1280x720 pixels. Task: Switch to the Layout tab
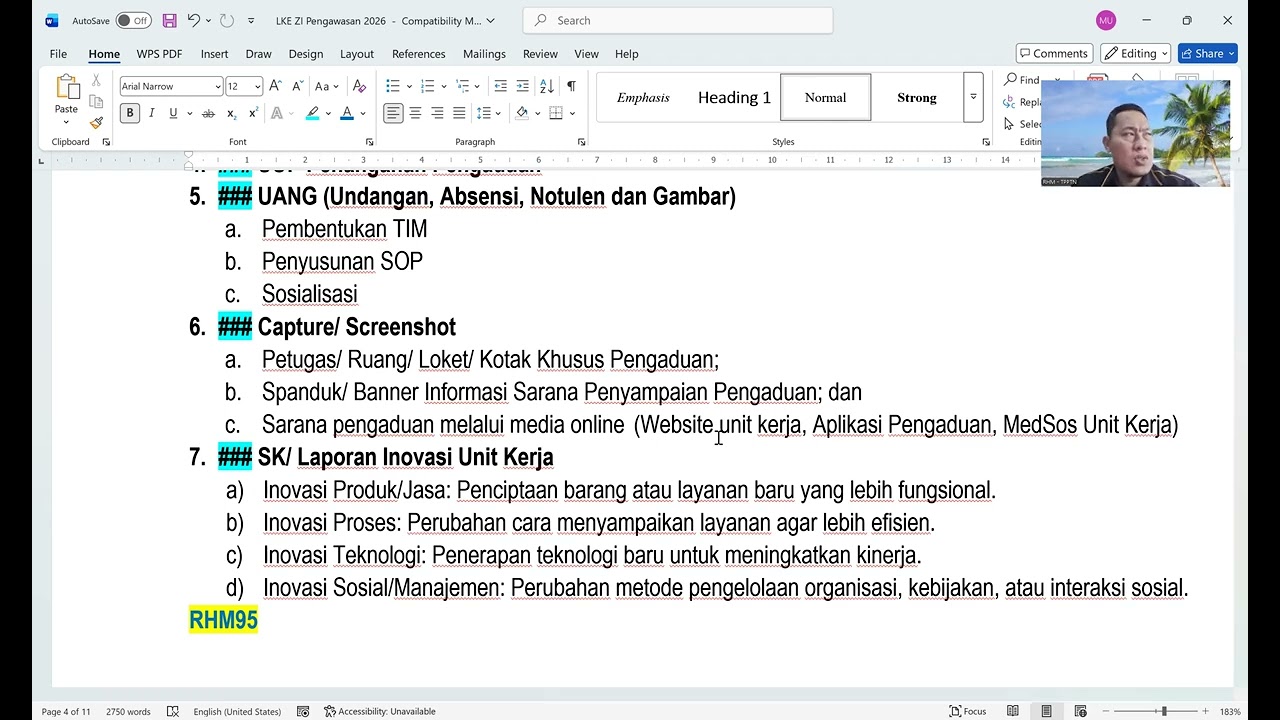click(357, 54)
